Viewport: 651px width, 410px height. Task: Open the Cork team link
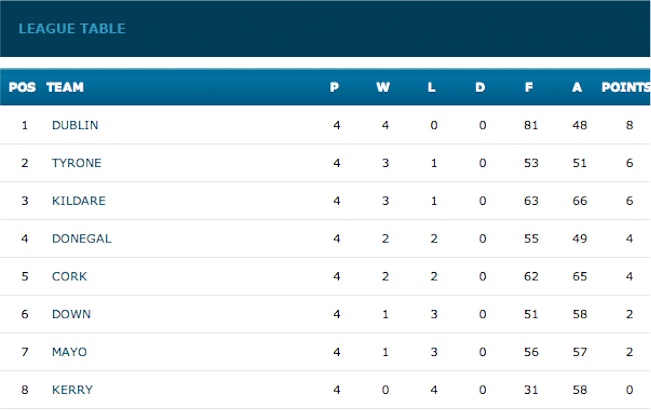click(69, 276)
